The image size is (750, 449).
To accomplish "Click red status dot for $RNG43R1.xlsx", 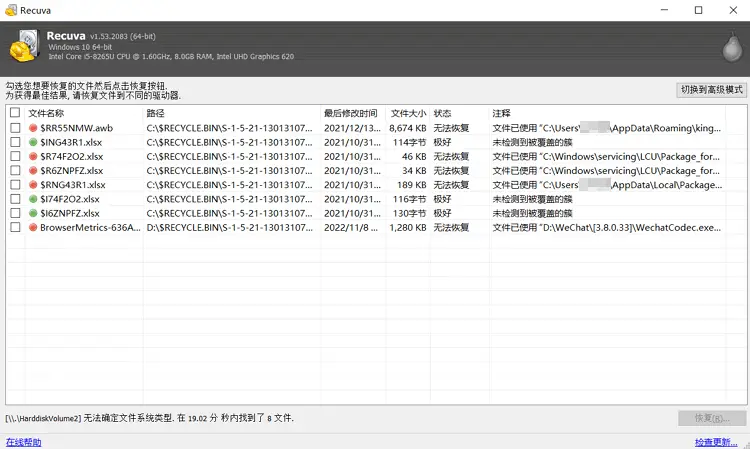I will point(33,185).
